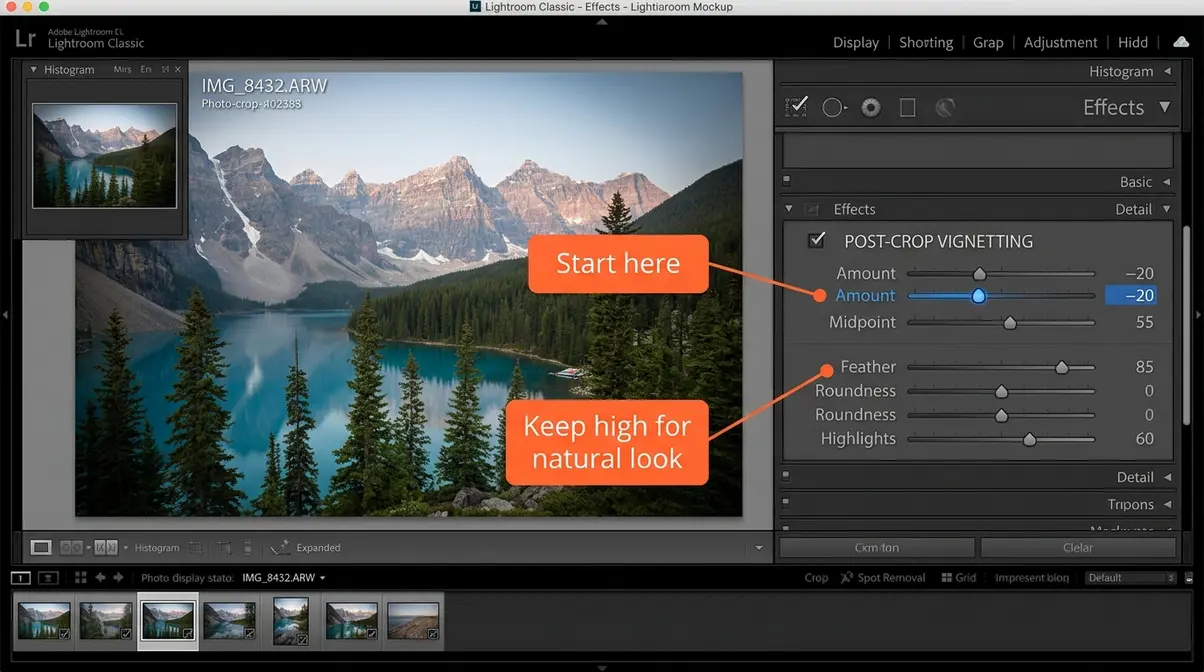Click the Clelar button
The image size is (1204, 672).
click(x=1078, y=547)
